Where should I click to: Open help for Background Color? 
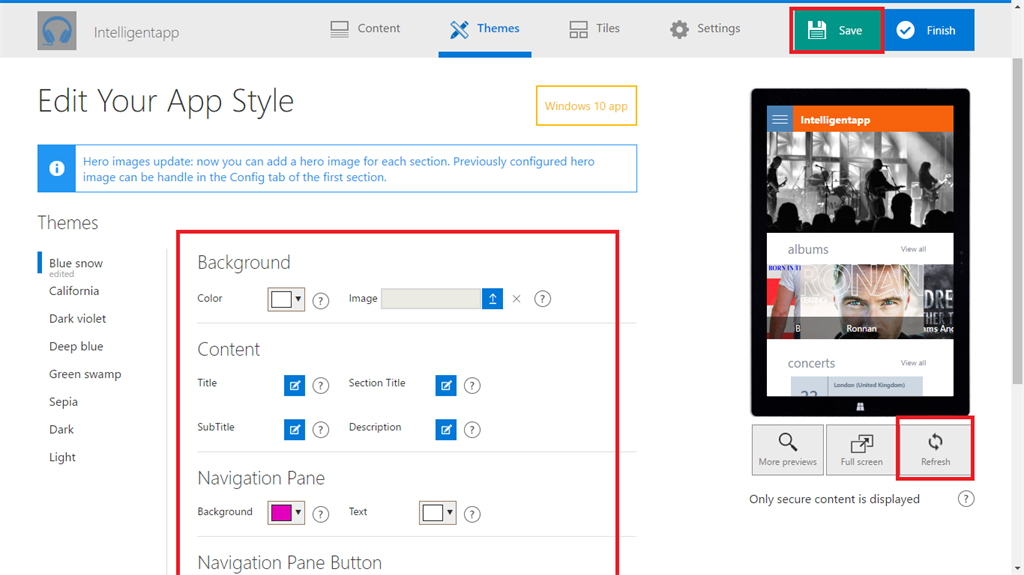[x=321, y=301]
